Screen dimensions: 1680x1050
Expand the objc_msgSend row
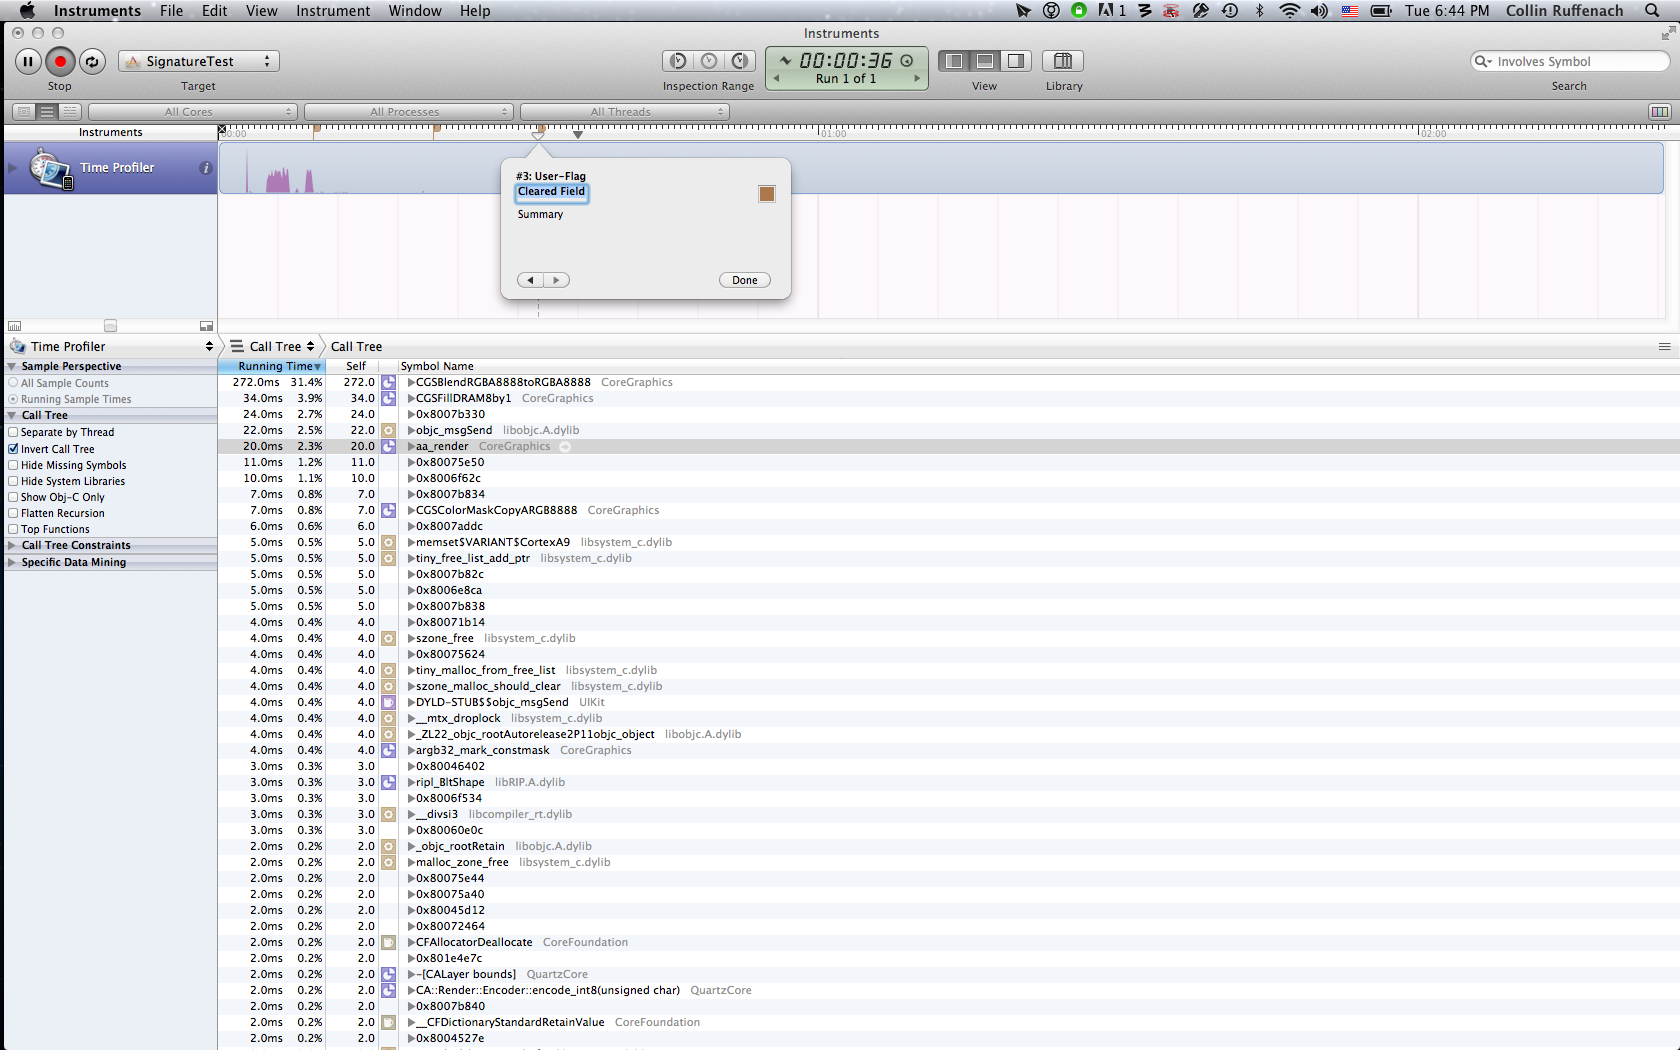click(411, 430)
